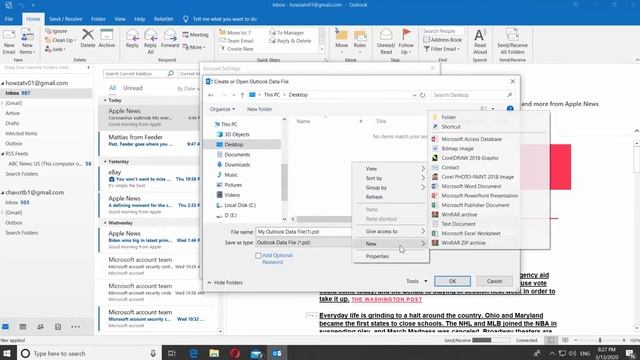Adjust the zoom slider in status bar
This screenshot has width=640, height=360.
[x=600, y=340]
